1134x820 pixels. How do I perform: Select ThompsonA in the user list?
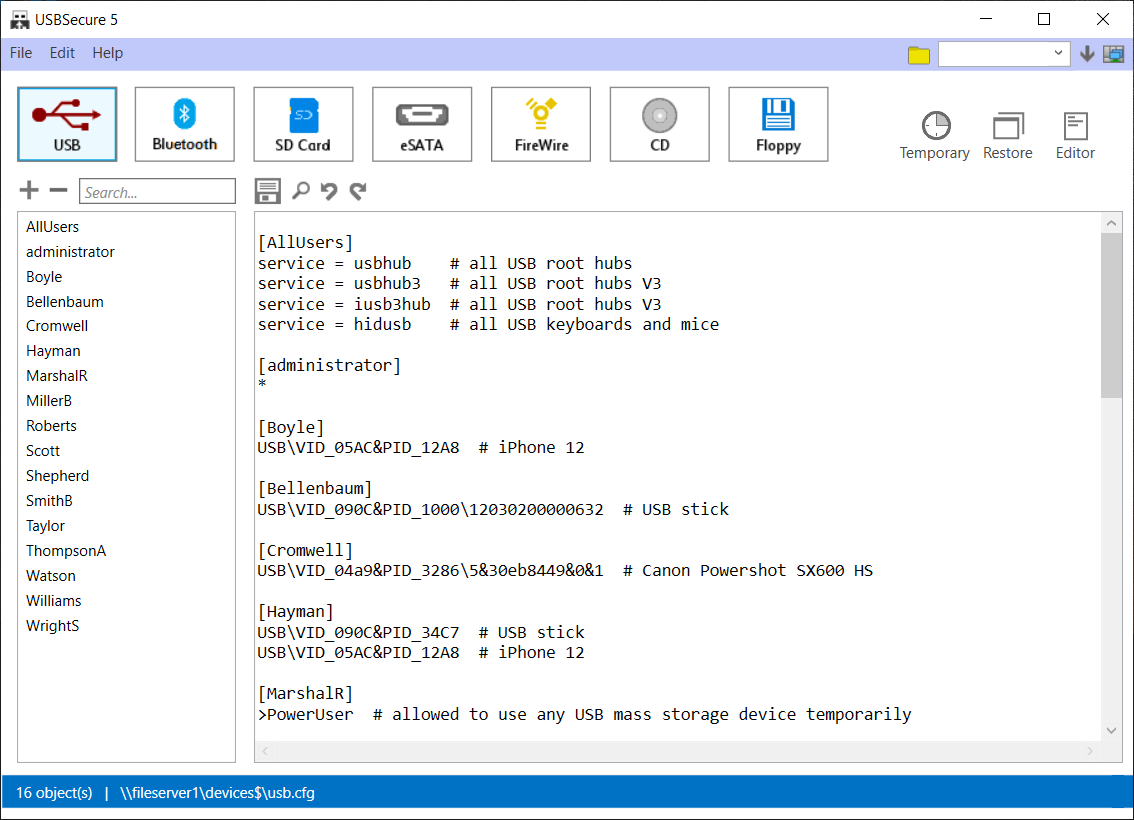66,551
